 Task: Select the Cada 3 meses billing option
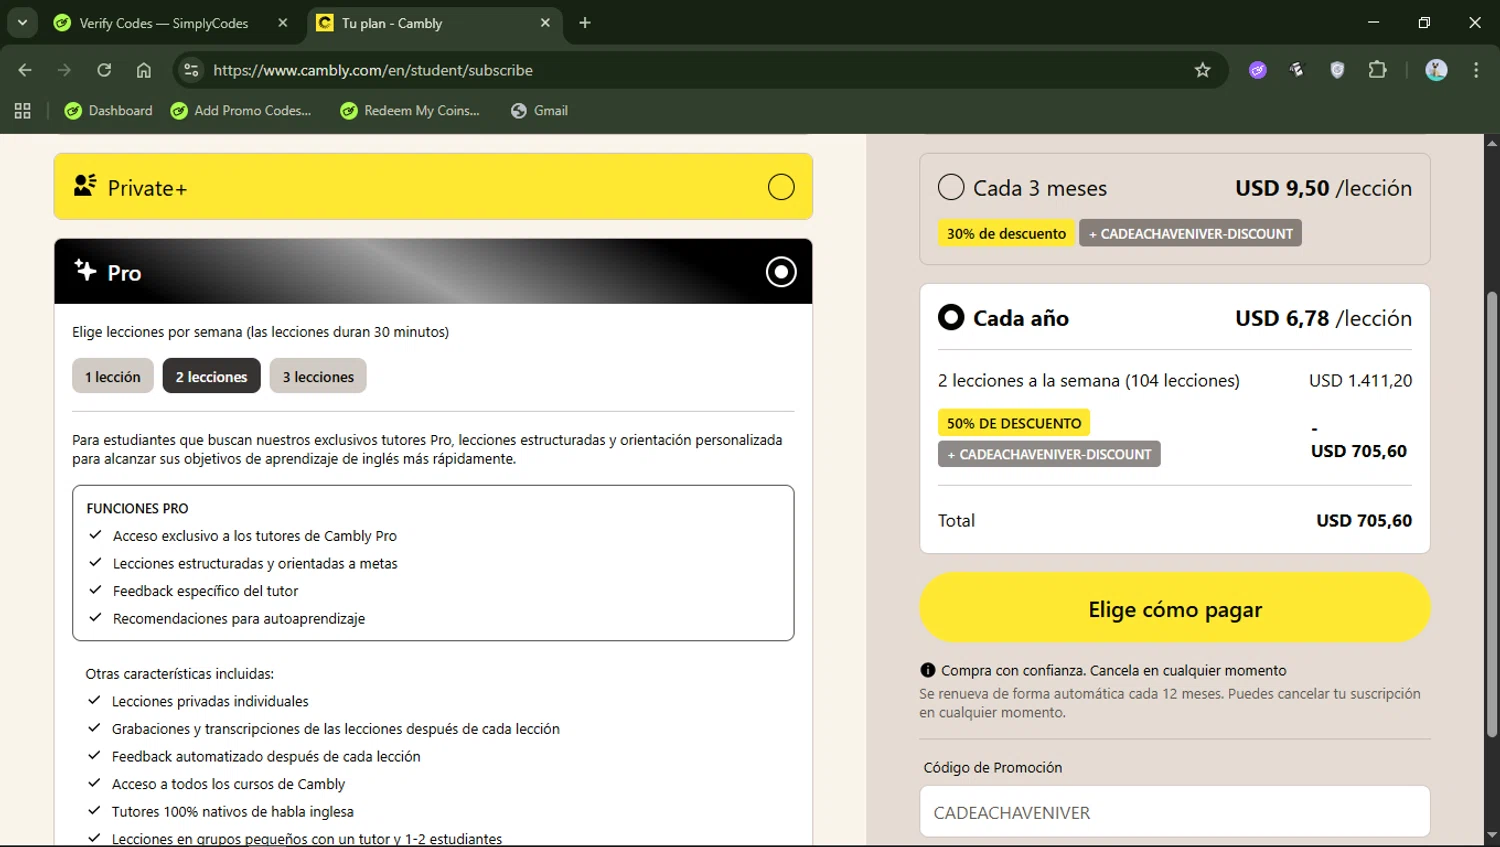(x=951, y=187)
